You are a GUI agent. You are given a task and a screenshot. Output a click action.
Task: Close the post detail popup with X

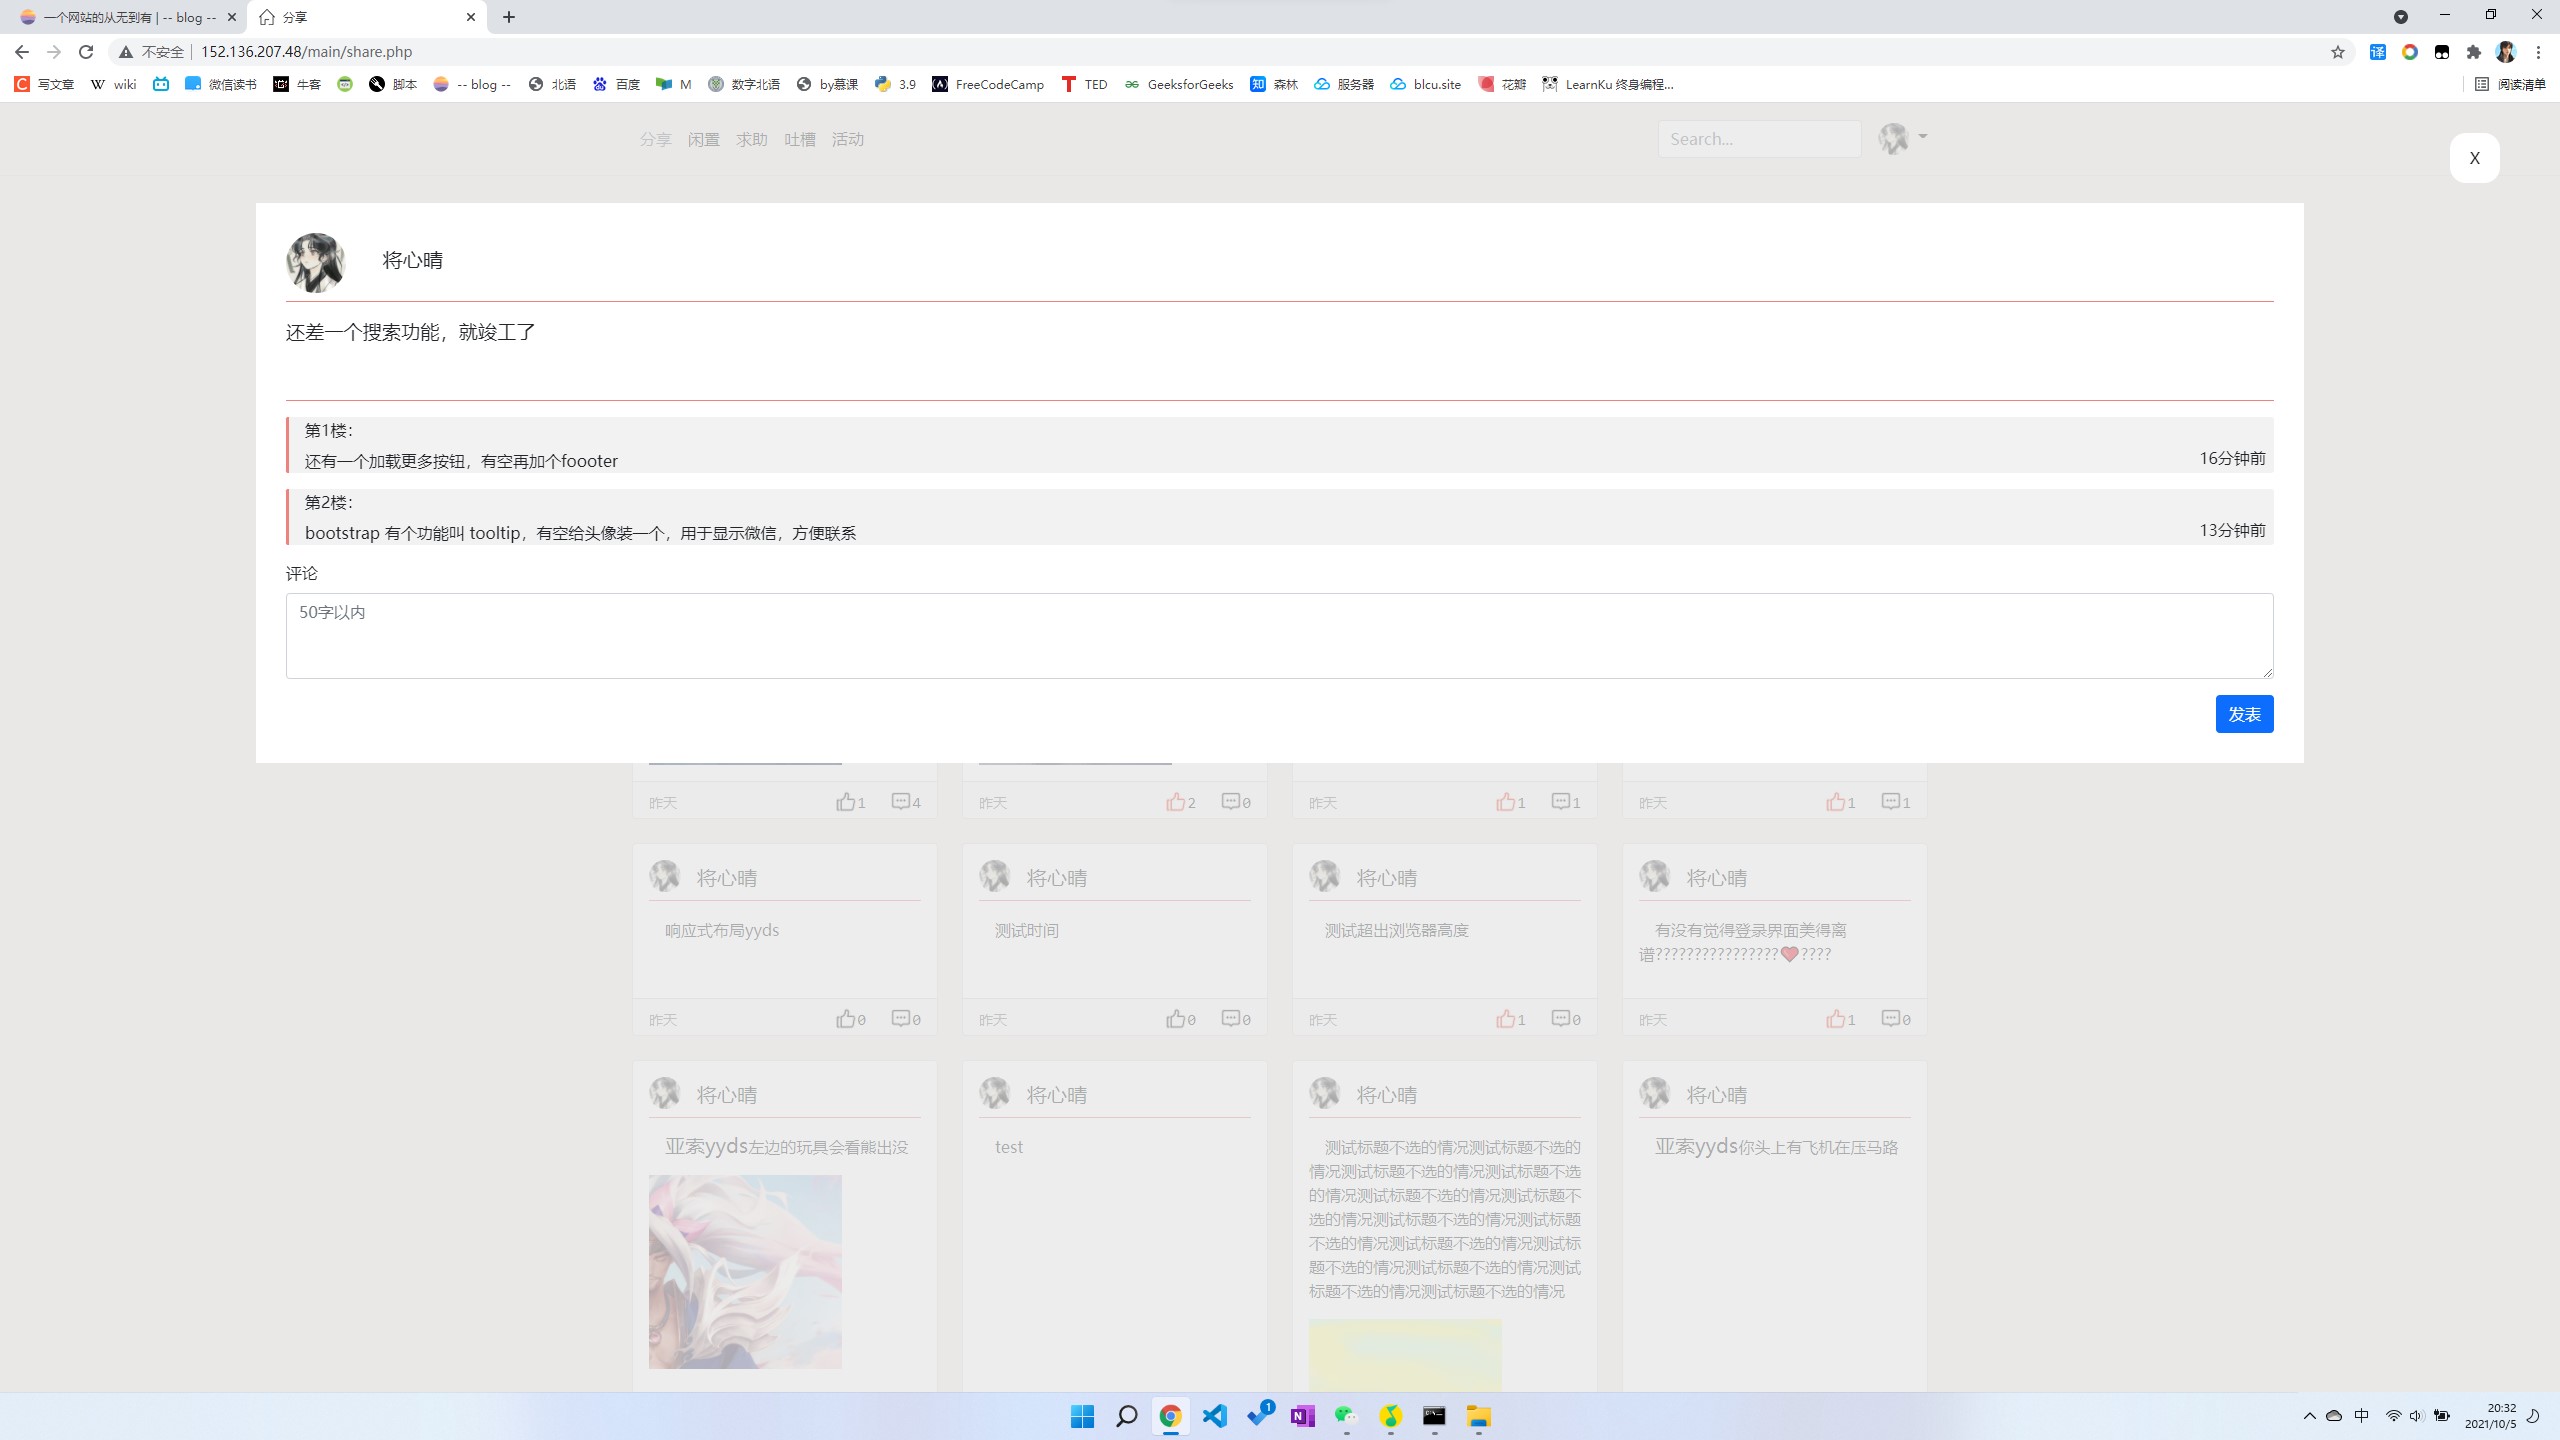(x=2474, y=158)
